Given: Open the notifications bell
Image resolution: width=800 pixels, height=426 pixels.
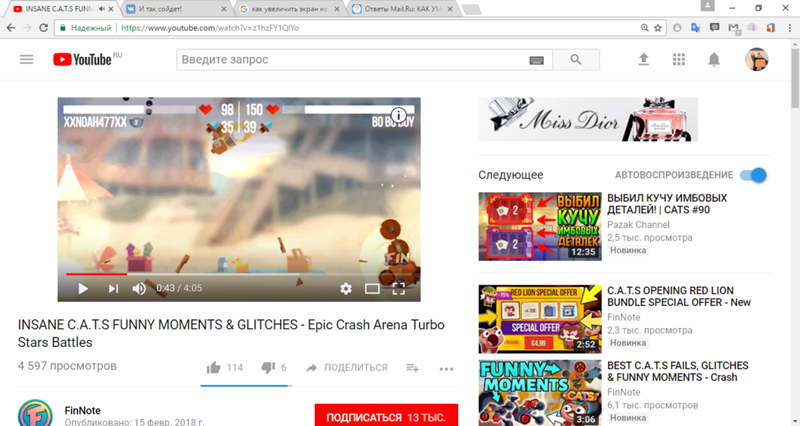Looking at the screenshot, I should [x=714, y=60].
